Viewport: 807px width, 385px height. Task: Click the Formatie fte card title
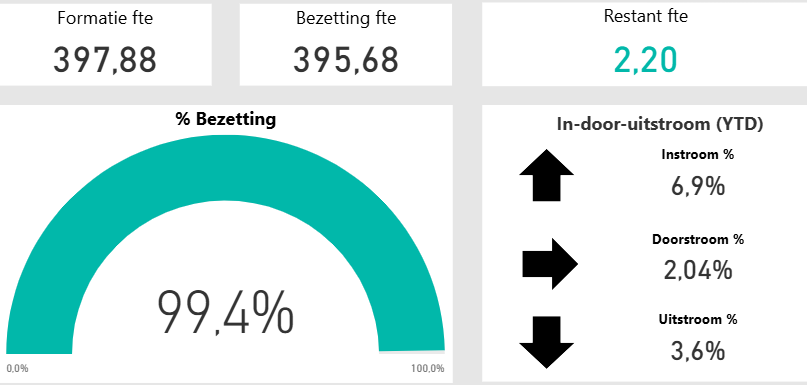tap(105, 18)
